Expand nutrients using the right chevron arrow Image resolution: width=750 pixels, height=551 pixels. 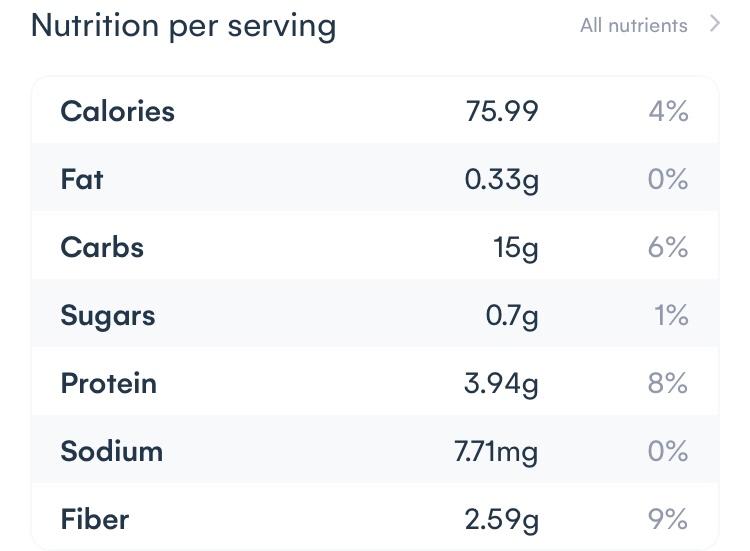(714, 24)
